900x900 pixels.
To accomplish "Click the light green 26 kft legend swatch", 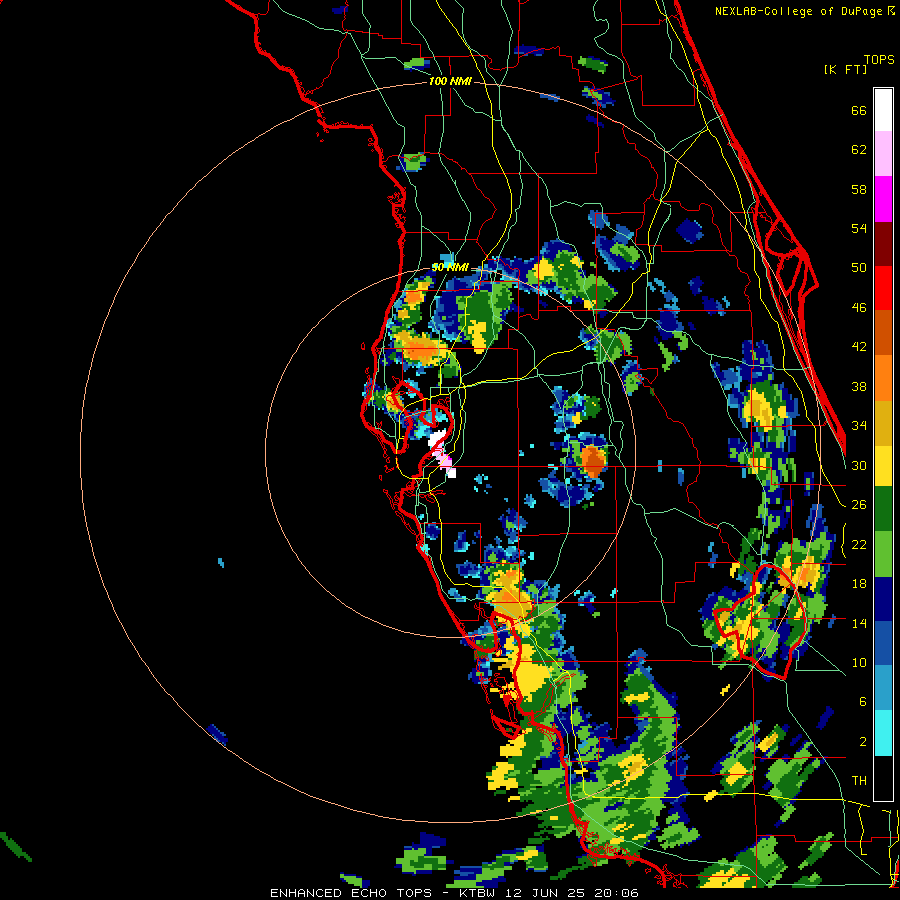I will pyautogui.click(x=883, y=553).
